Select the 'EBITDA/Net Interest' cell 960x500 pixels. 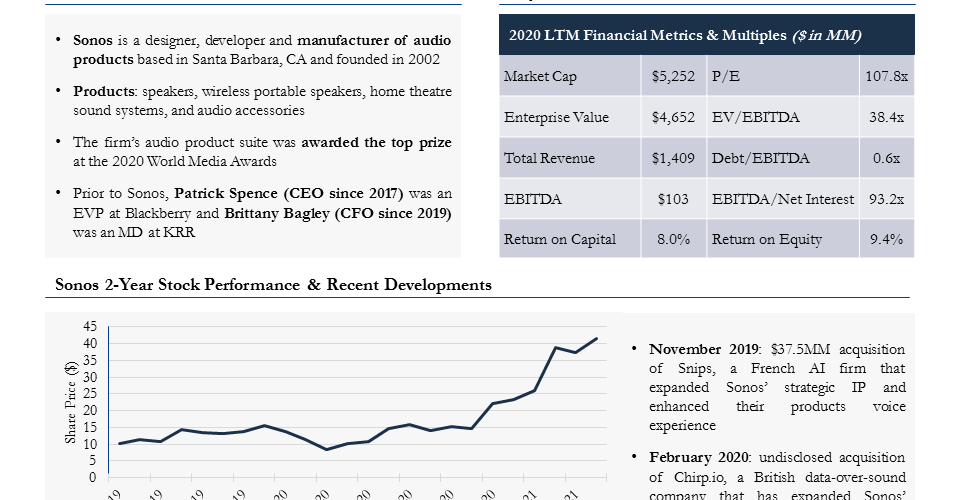pos(783,199)
